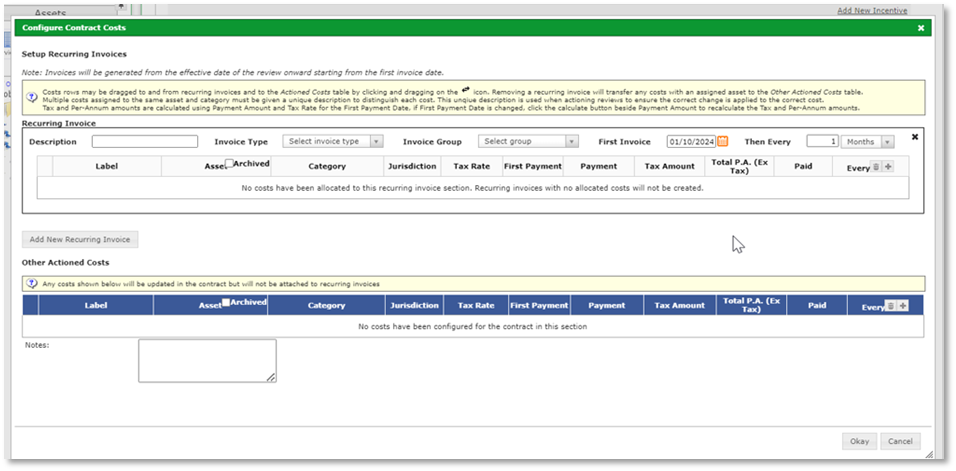Open the Months interval dropdown
956x471 pixels.
point(868,142)
